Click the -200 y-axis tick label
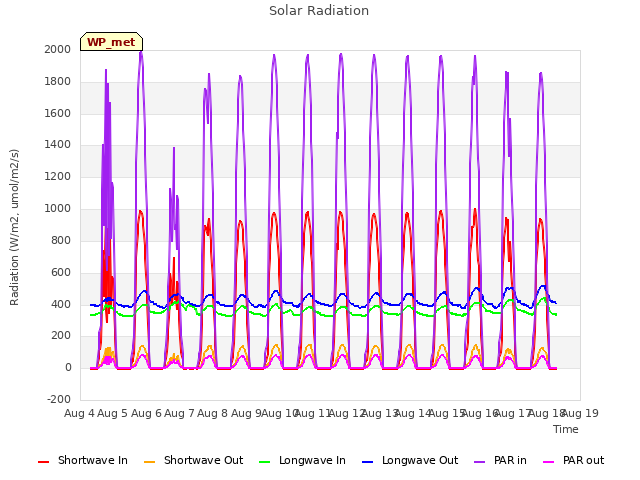This screenshot has width=640, height=480. tap(59, 399)
